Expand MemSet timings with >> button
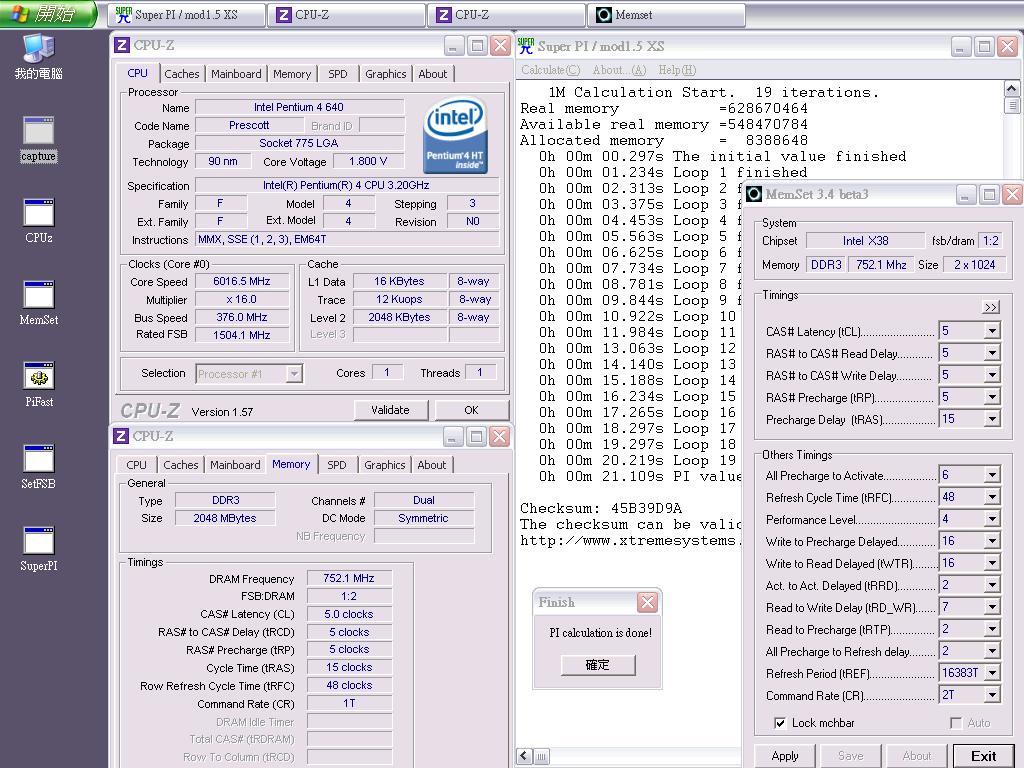1024x768 pixels. tap(991, 307)
